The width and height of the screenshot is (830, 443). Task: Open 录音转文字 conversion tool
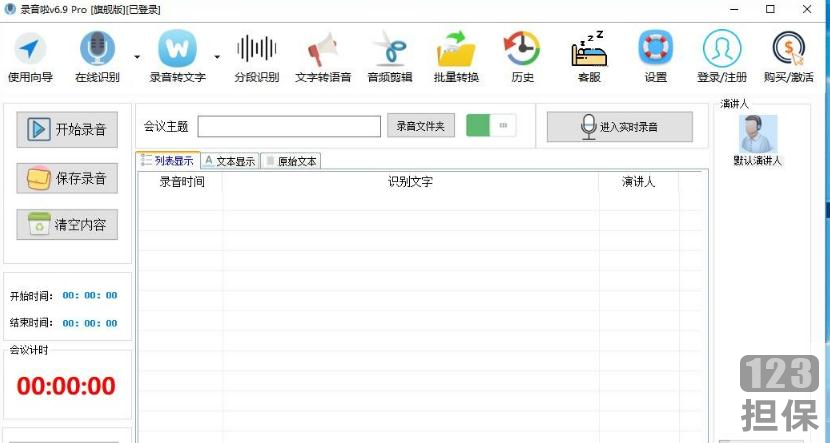[177, 57]
